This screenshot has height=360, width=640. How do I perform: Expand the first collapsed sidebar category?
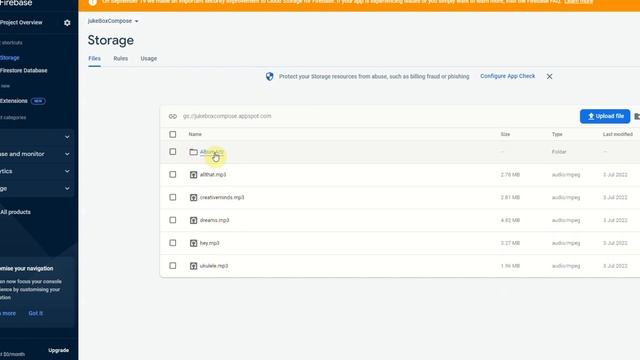coord(67,137)
